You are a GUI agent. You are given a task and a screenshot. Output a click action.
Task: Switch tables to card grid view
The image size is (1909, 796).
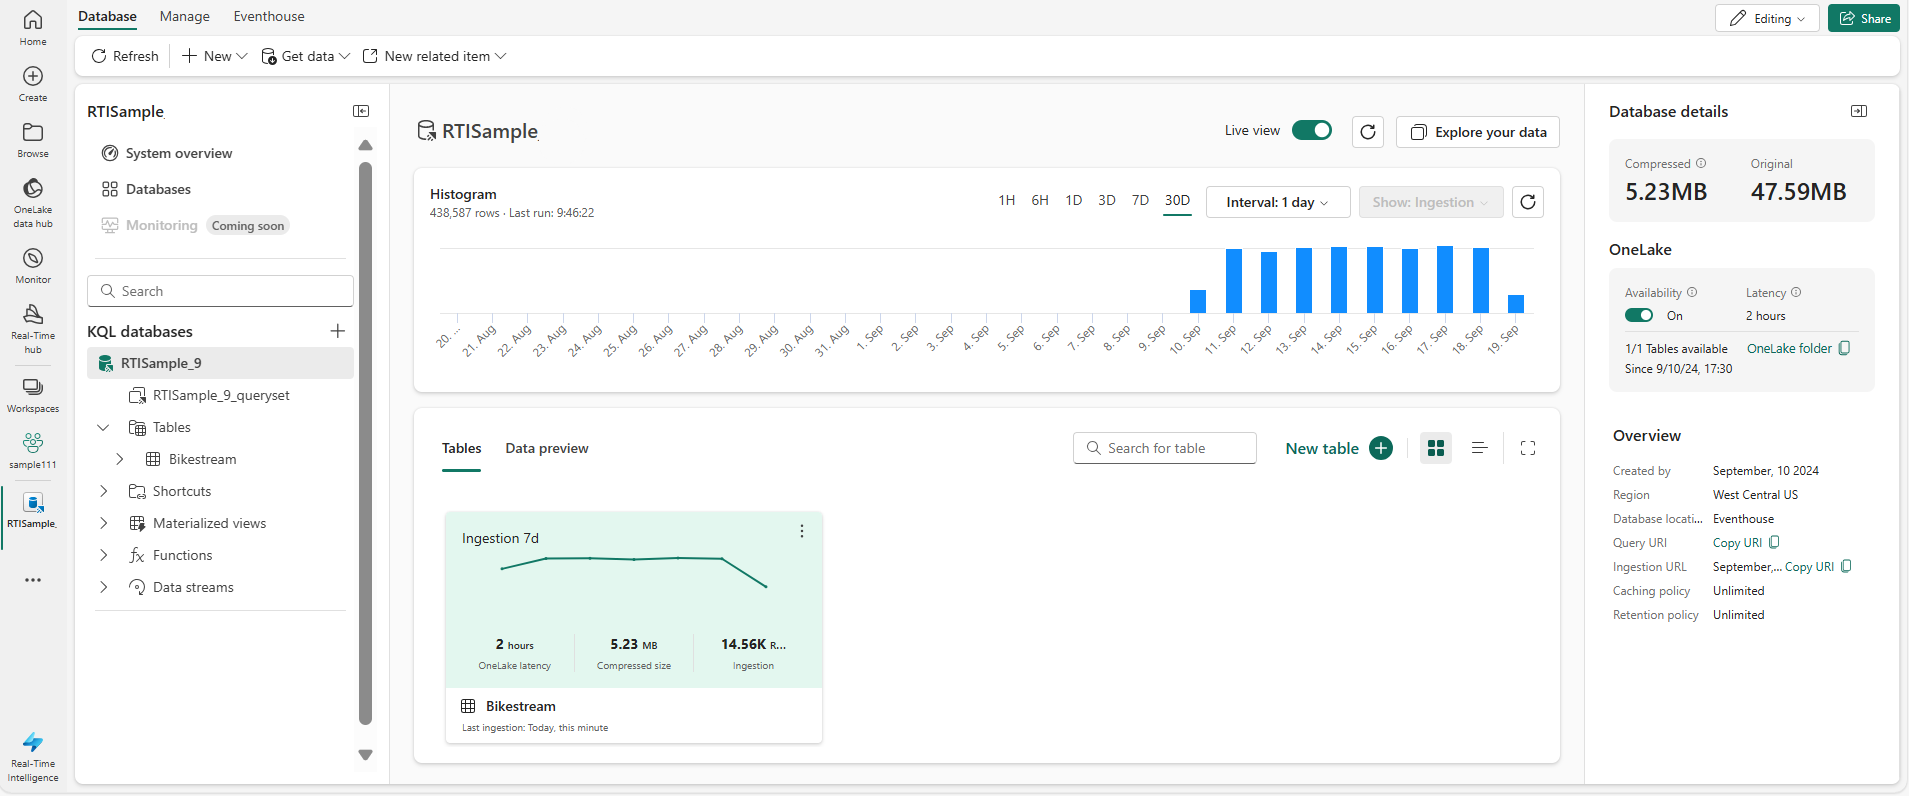click(x=1436, y=448)
